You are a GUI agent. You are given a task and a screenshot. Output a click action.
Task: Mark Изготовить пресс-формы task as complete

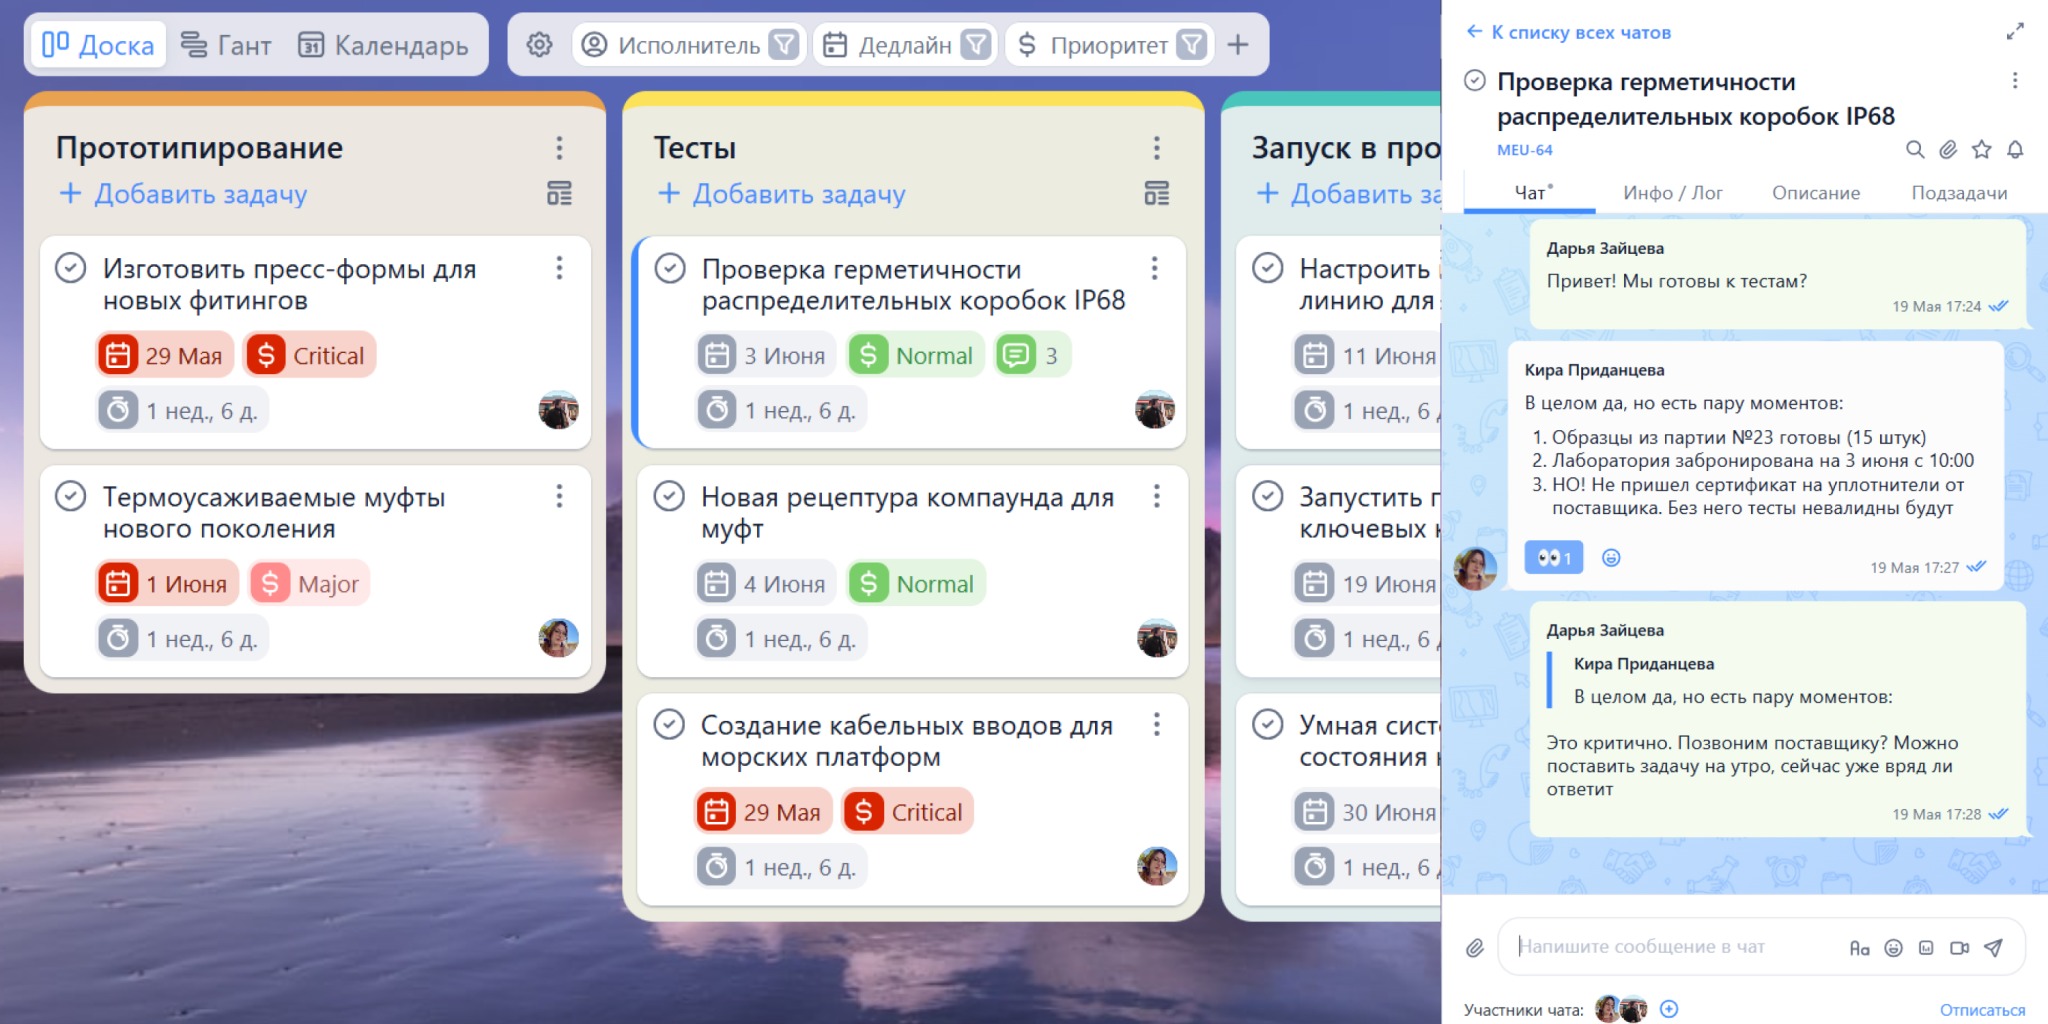[70, 268]
